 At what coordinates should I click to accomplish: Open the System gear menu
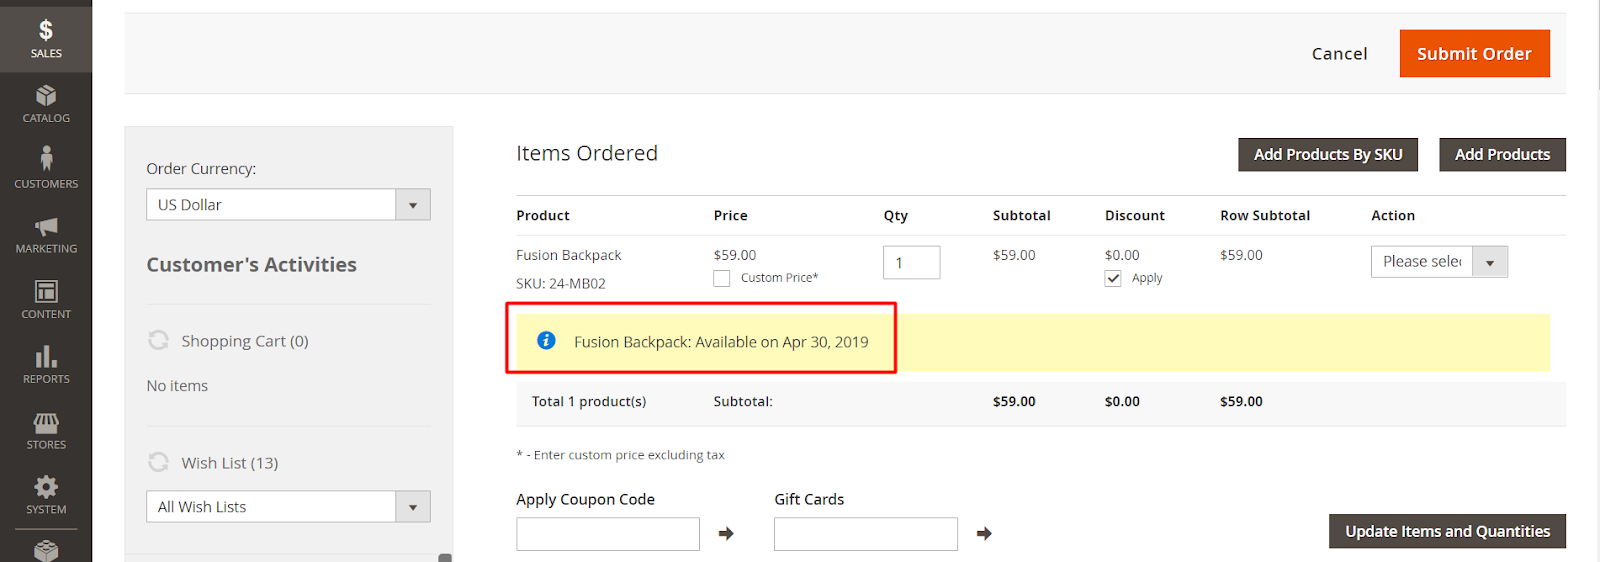click(x=46, y=495)
